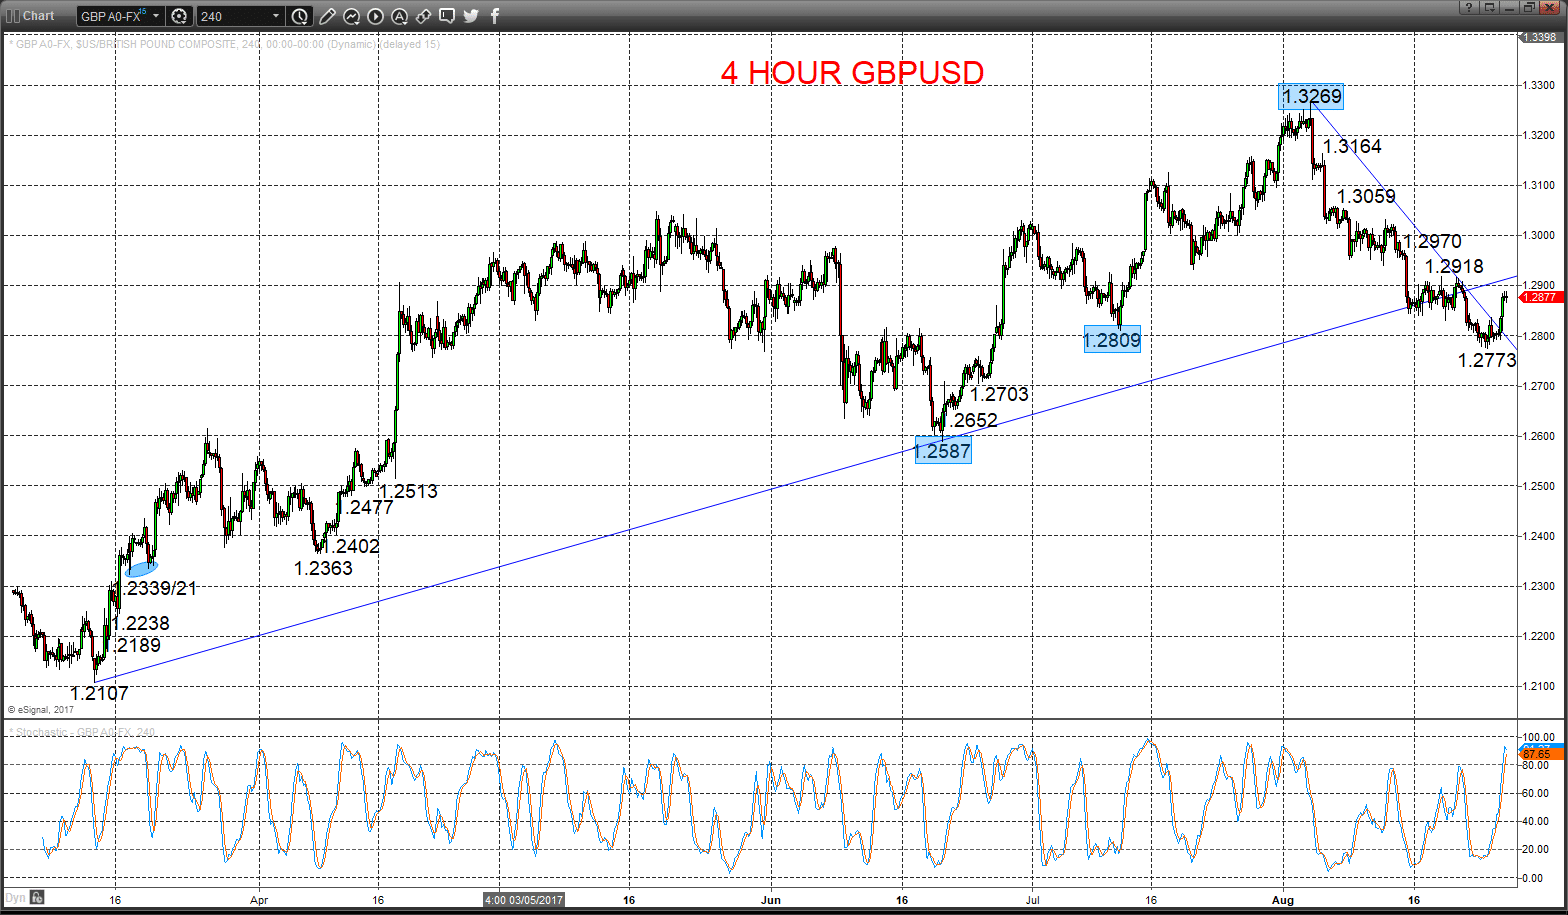
Task: Click the GBP A0-FX composite description header text
Action: click(224, 44)
